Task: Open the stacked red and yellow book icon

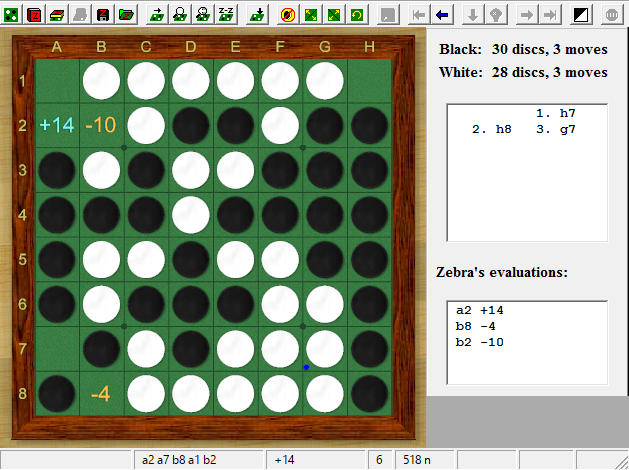Action: [57, 15]
